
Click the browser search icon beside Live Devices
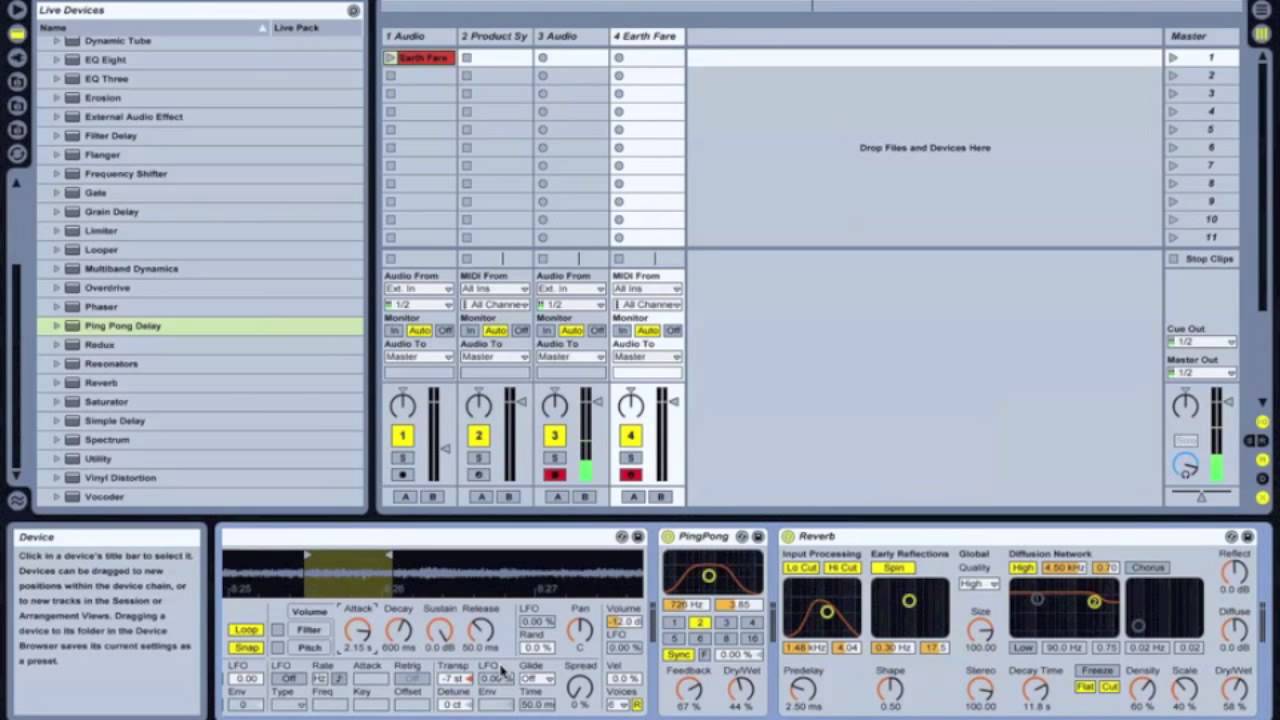click(x=353, y=10)
